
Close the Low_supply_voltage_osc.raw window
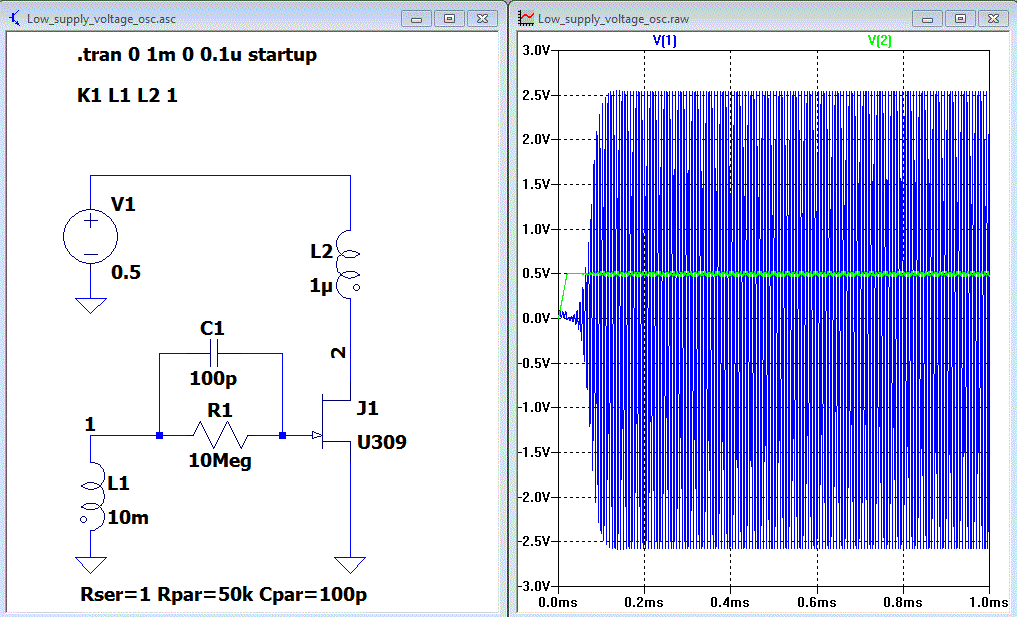[994, 19]
